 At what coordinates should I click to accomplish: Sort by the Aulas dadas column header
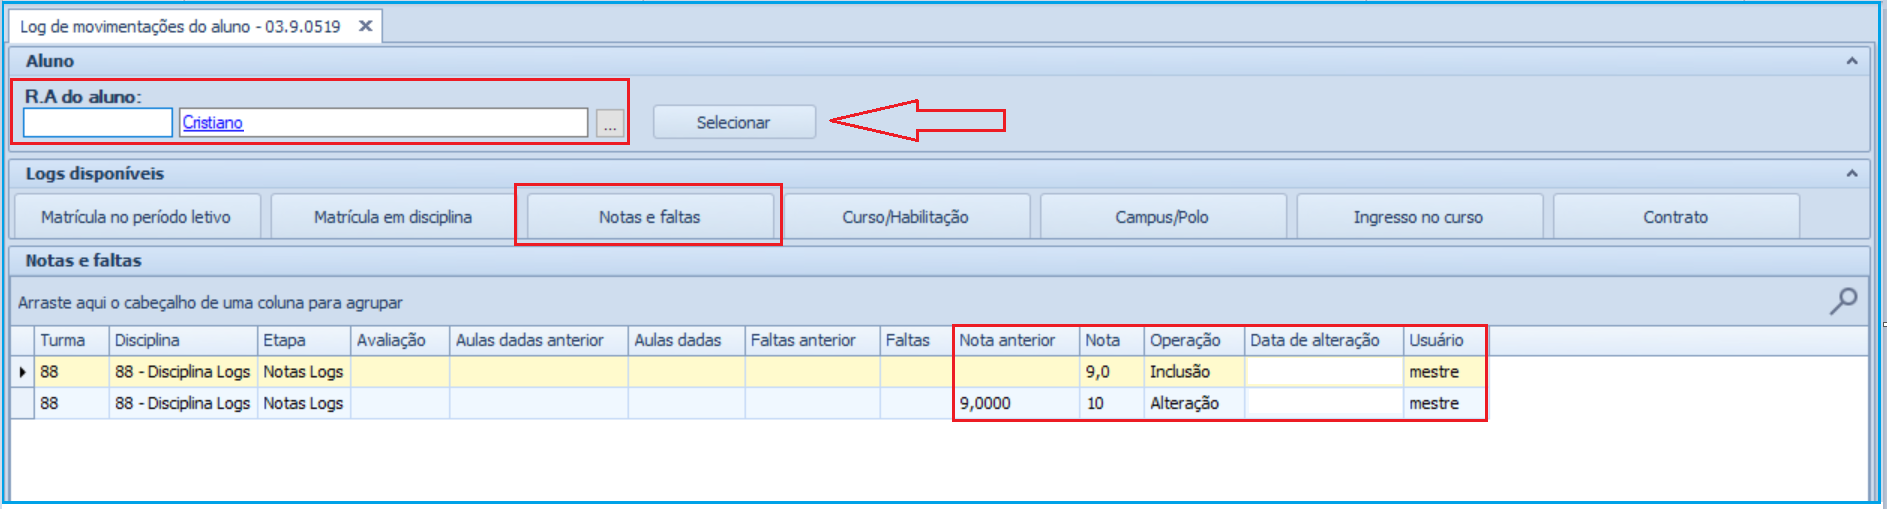click(686, 340)
